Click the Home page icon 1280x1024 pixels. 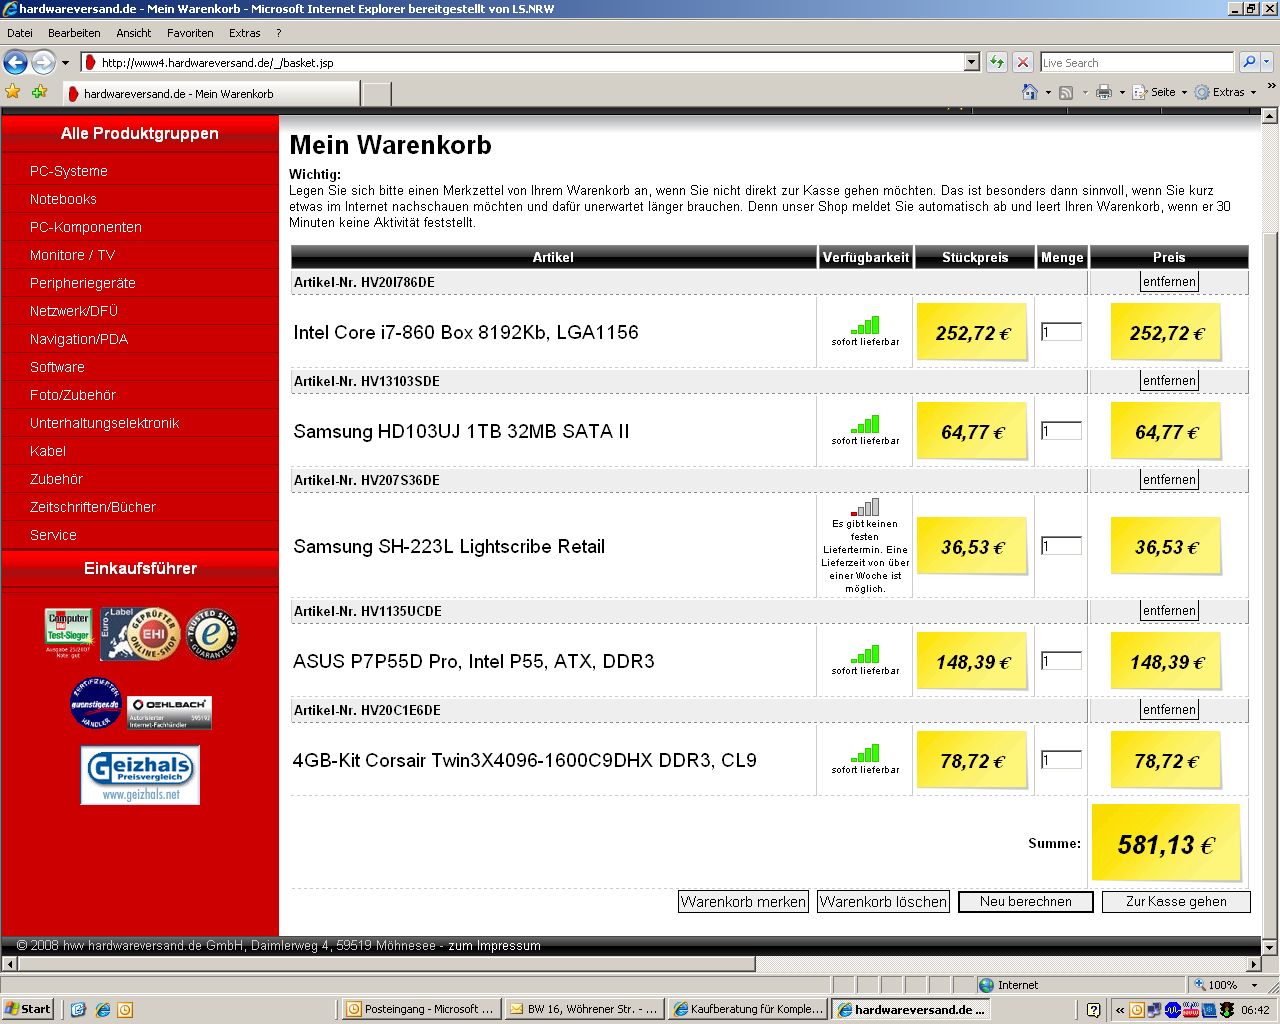(1030, 92)
